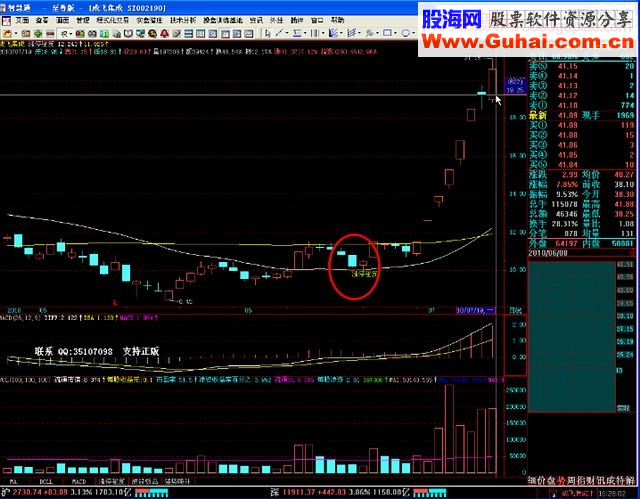Click the 买① price 41.09 row

point(582,125)
